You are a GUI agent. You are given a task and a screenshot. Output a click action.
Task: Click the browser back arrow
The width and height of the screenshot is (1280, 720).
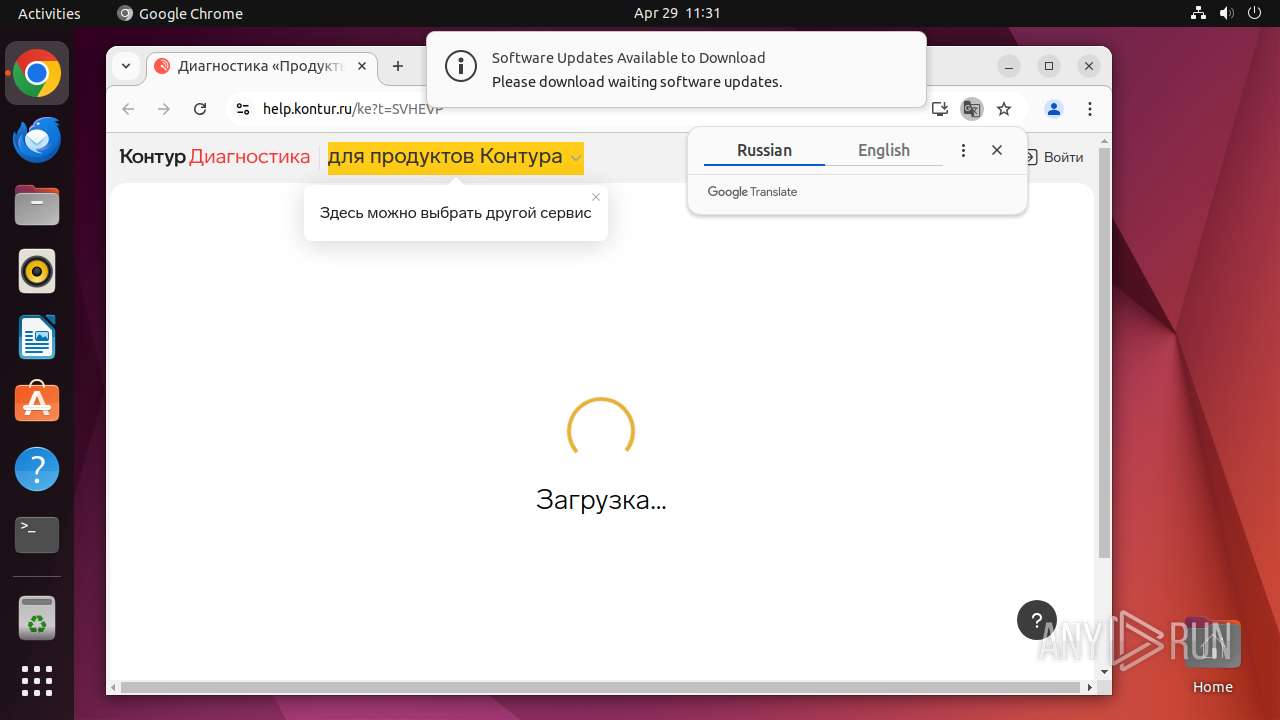point(128,109)
